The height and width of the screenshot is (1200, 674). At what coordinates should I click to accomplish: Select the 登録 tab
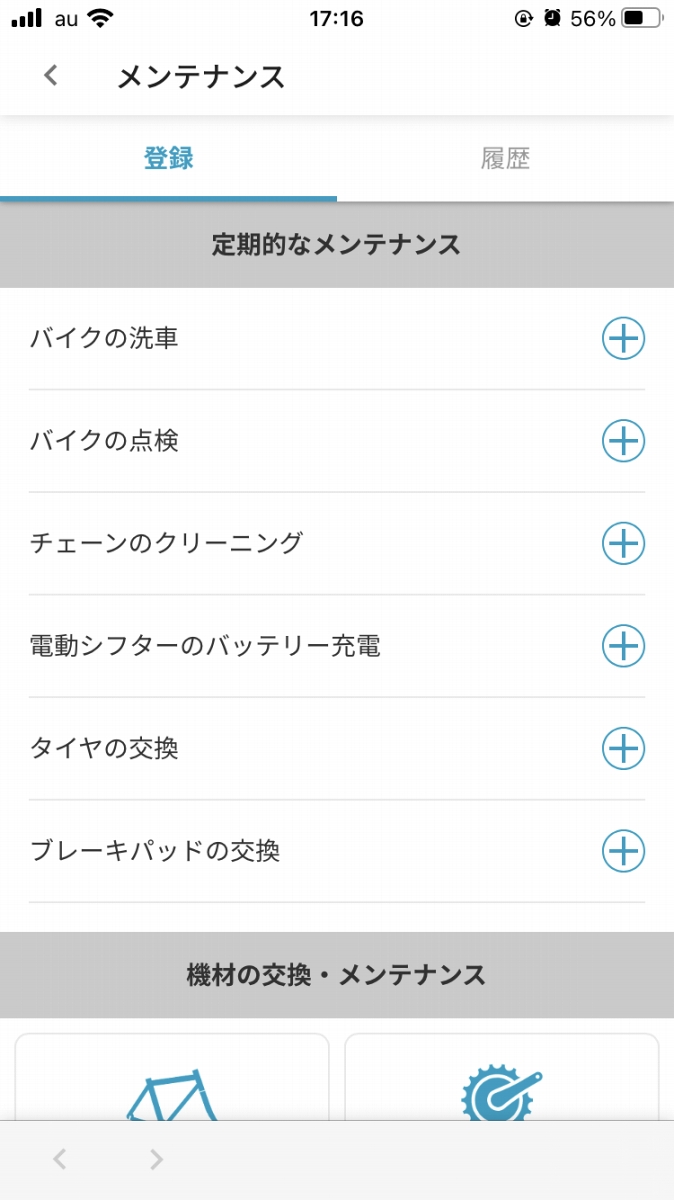[x=168, y=158]
